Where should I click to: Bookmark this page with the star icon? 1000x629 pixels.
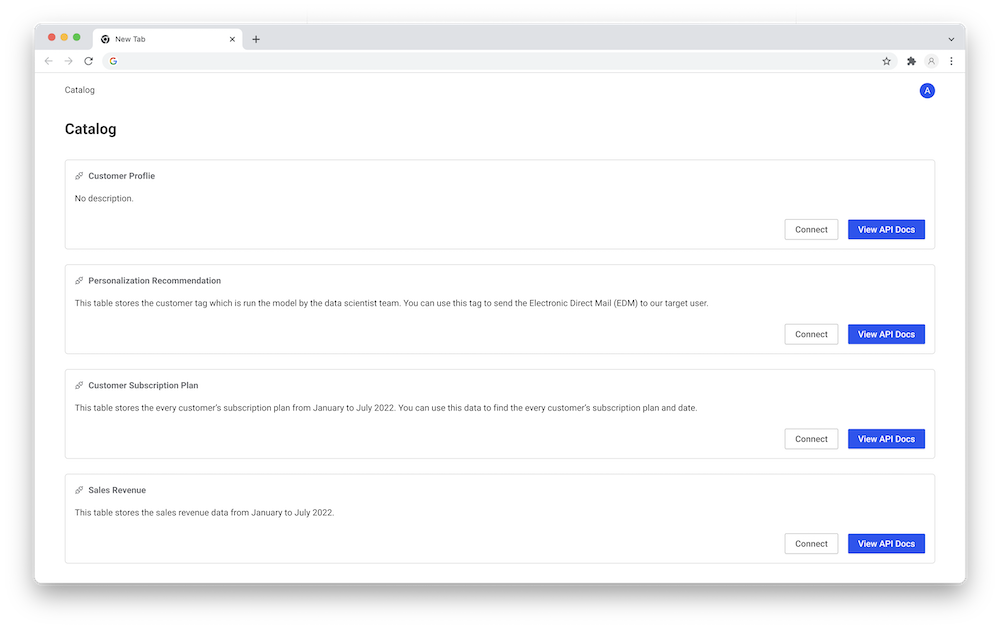point(886,61)
